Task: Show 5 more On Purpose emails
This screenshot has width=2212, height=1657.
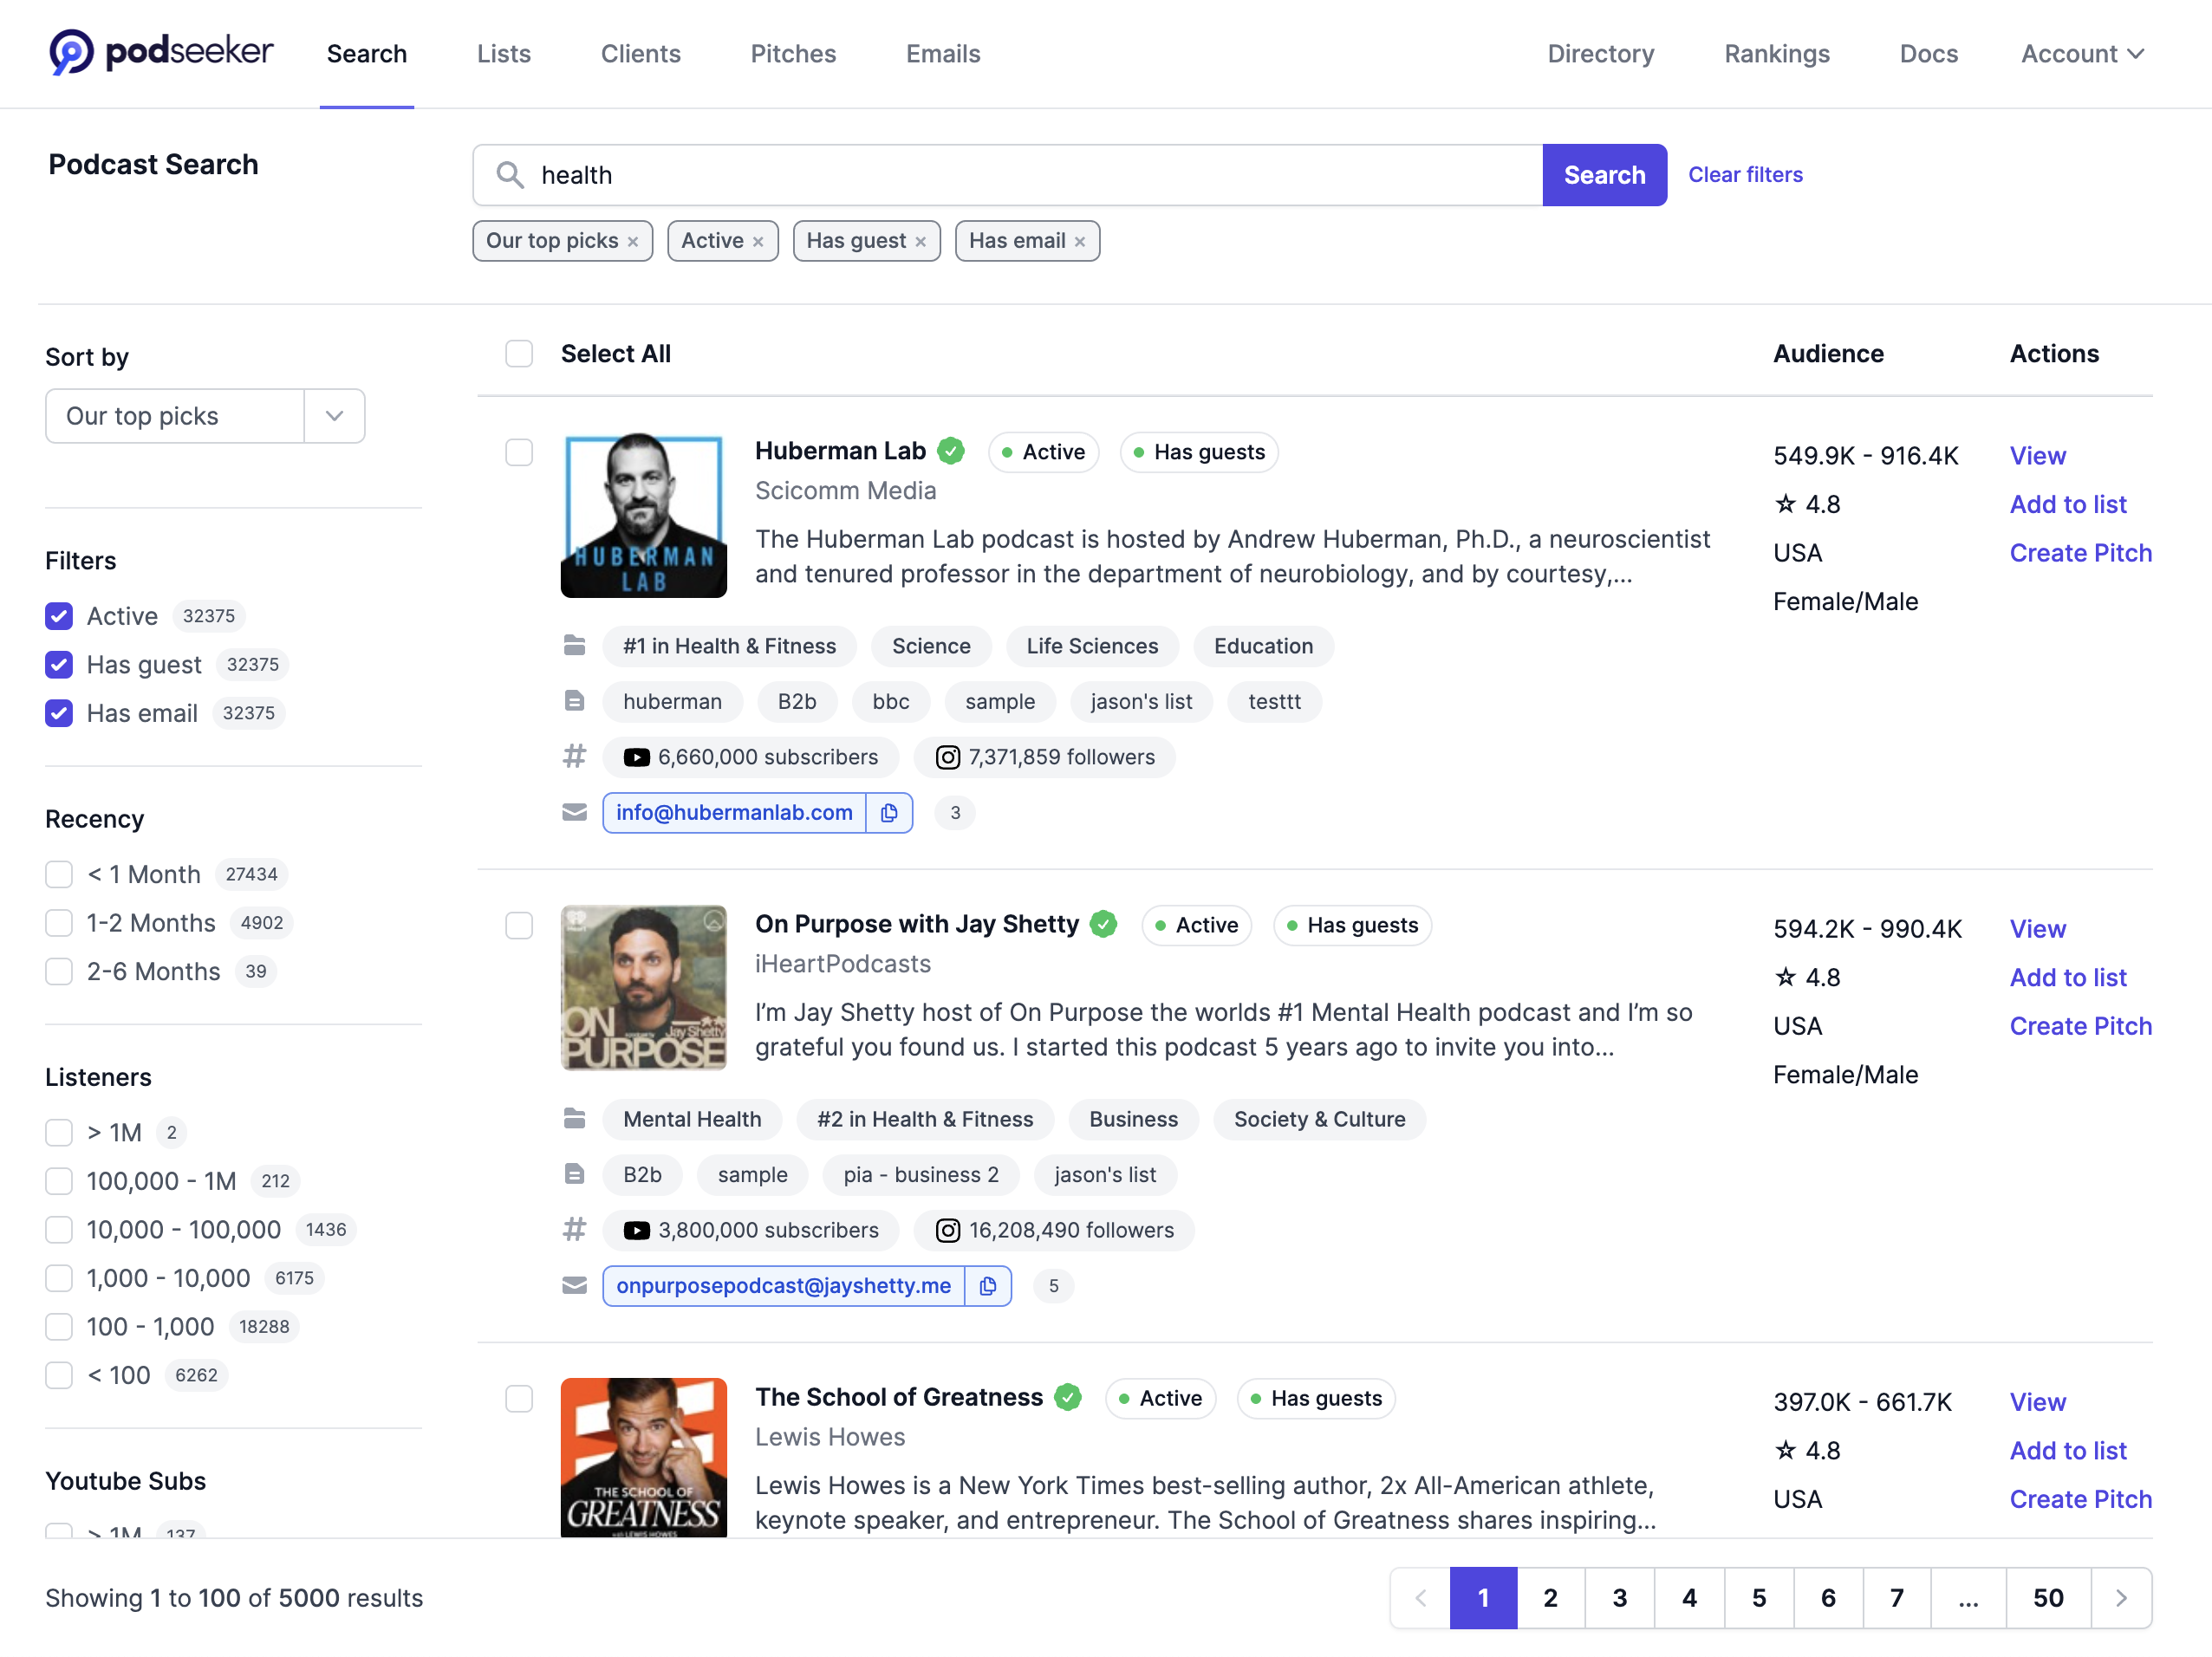Action: click(1053, 1286)
